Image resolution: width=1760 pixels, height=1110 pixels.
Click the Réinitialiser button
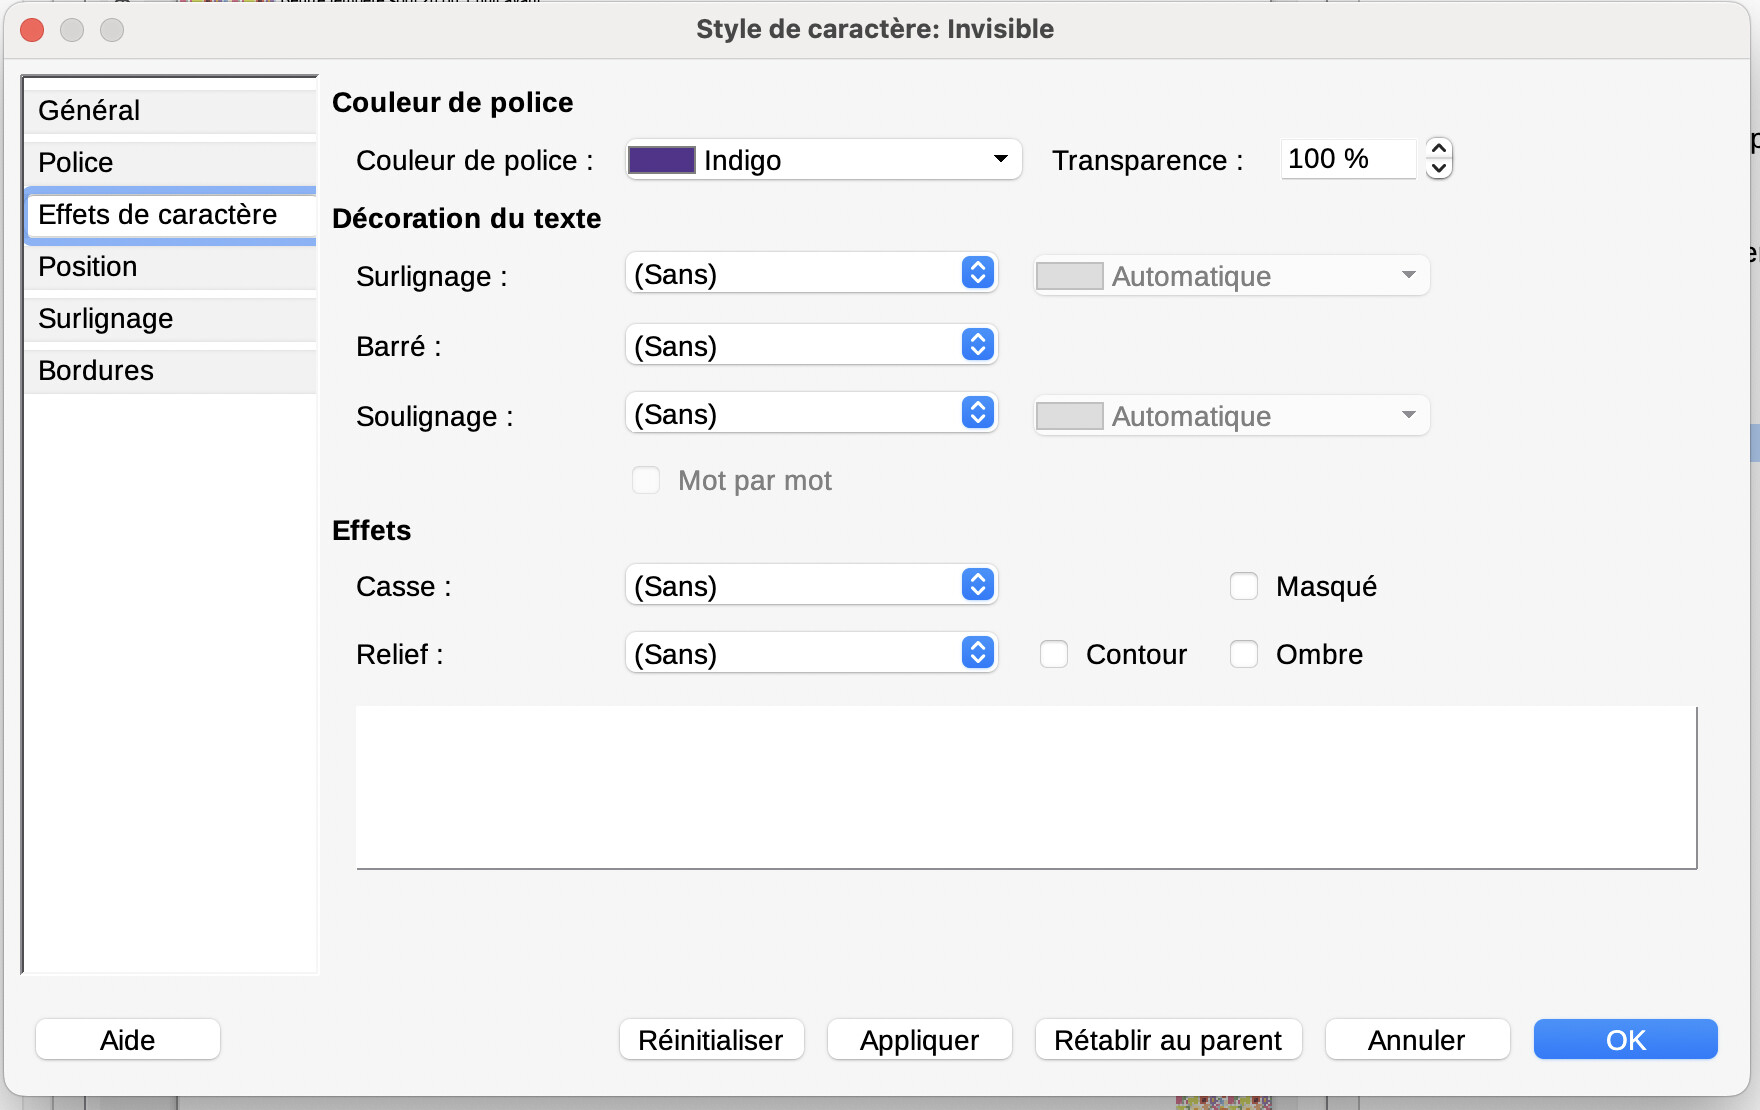click(x=711, y=1040)
